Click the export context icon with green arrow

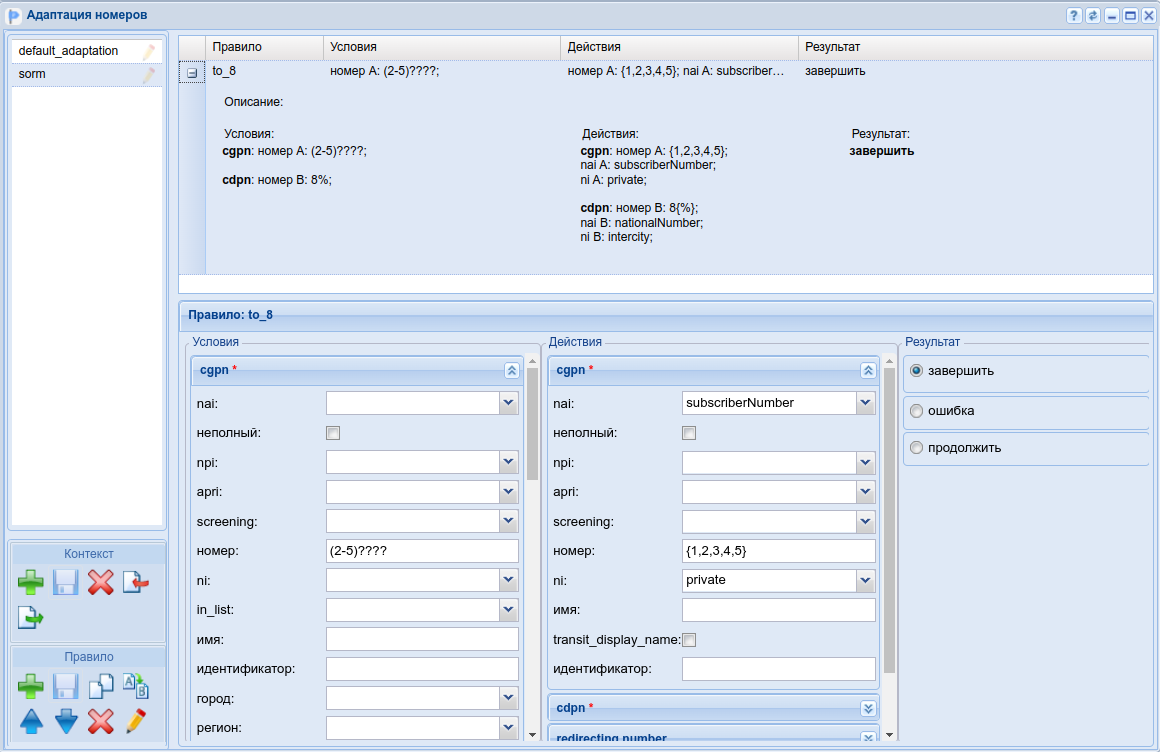[31, 617]
